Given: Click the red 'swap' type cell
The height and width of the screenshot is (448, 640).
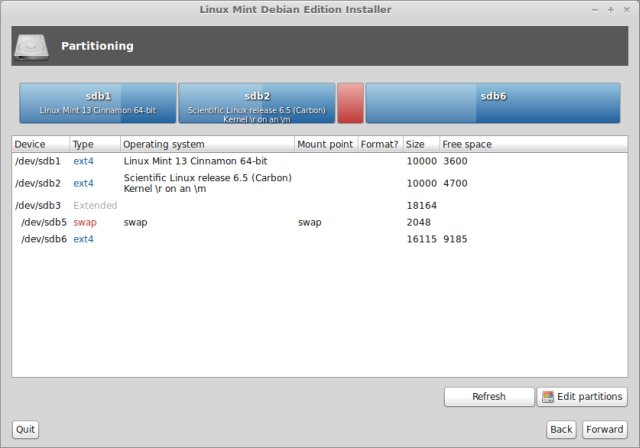Looking at the screenshot, I should click(85, 222).
